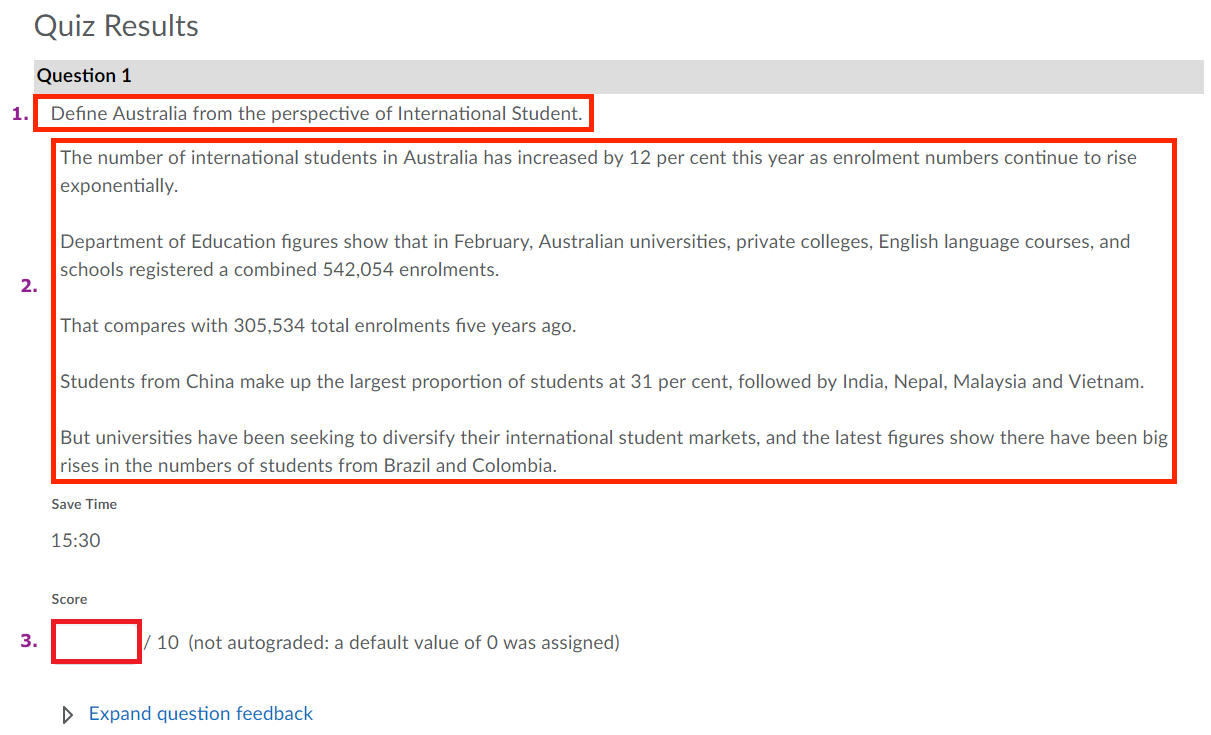Click sentence about 305,534 total enrolments
Viewport: 1211px width, 735px height.
click(x=318, y=326)
